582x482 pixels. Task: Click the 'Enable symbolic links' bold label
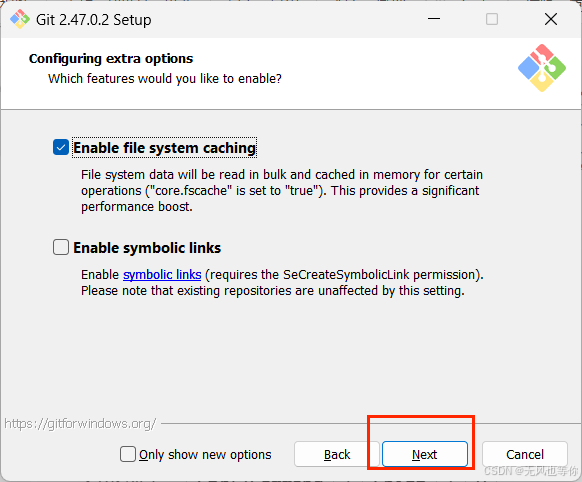pos(147,248)
